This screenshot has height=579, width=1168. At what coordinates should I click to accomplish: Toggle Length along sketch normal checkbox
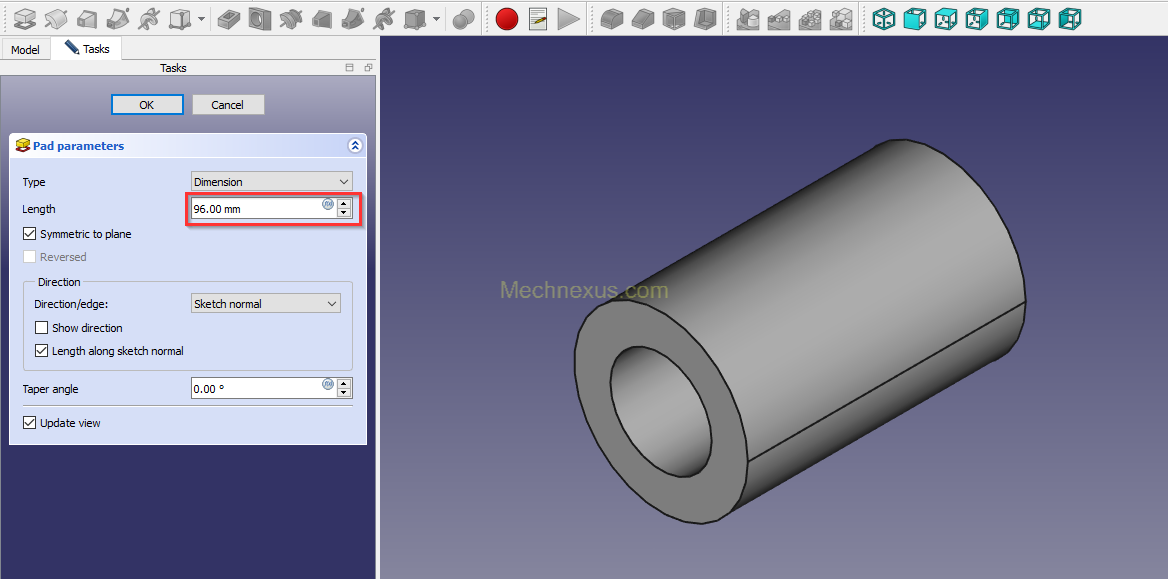tap(42, 351)
